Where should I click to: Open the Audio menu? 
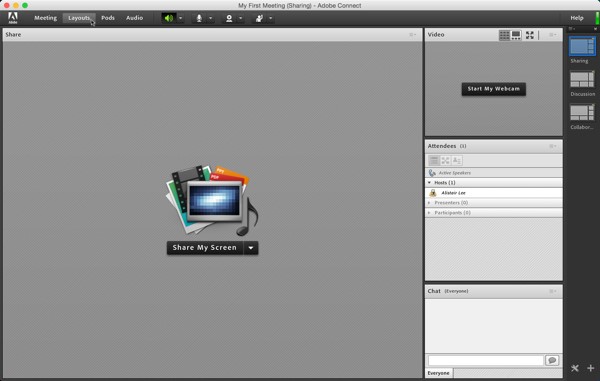(x=134, y=18)
